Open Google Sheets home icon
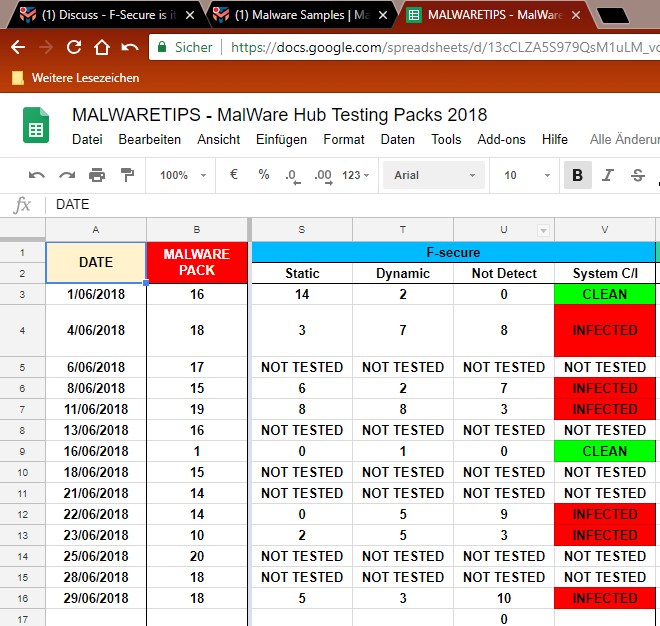660x626 pixels. (x=36, y=127)
